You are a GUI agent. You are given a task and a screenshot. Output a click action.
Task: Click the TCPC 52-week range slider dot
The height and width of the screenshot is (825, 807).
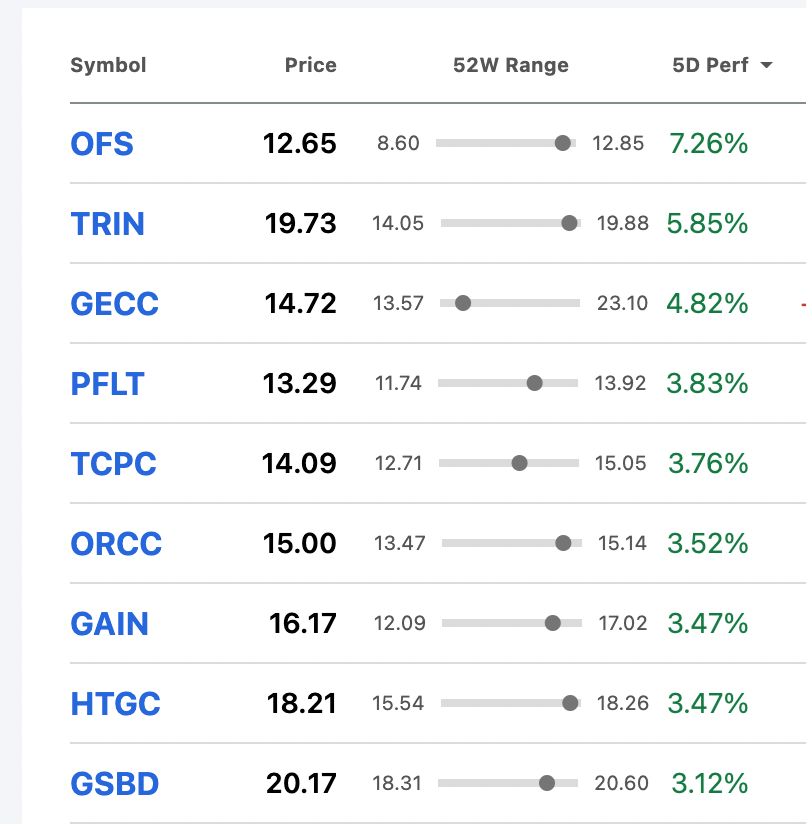tap(519, 463)
